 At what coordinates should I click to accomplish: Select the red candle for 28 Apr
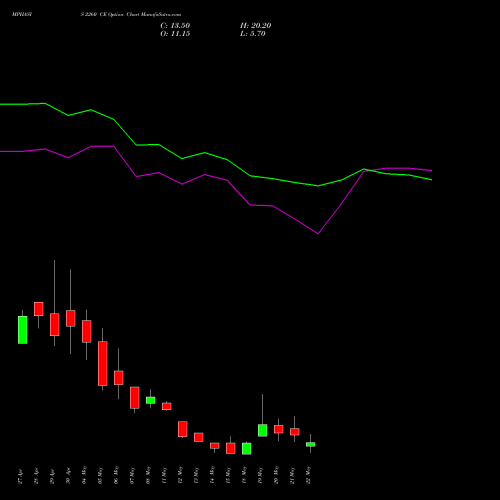click(x=39, y=309)
